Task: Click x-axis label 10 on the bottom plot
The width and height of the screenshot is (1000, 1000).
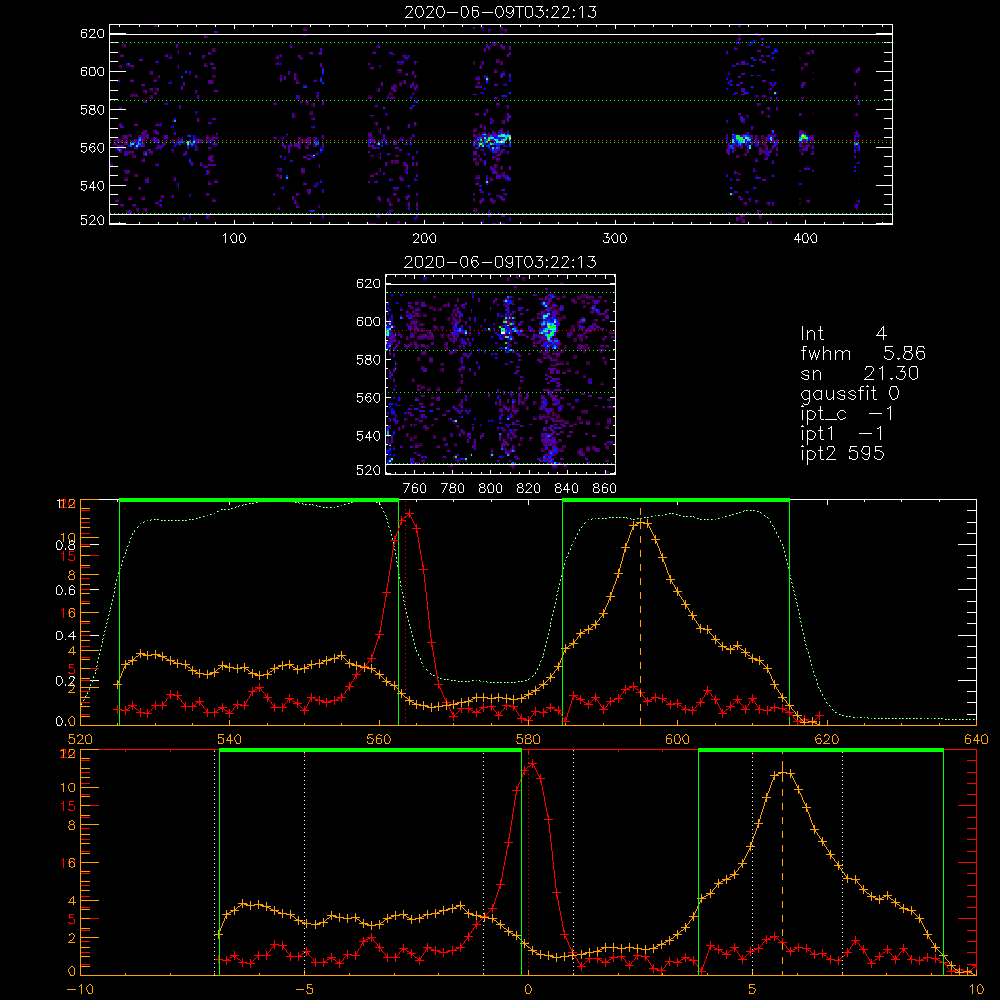Action: coord(976,990)
